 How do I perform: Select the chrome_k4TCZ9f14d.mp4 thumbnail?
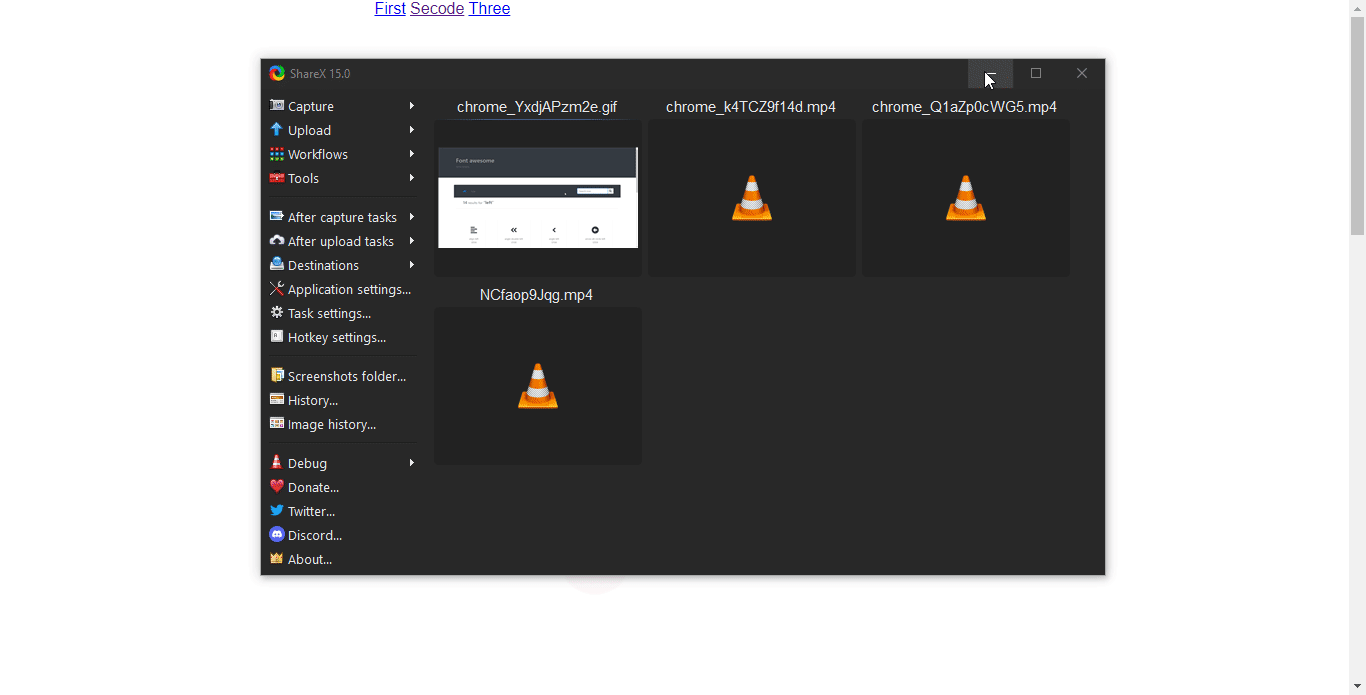752,198
